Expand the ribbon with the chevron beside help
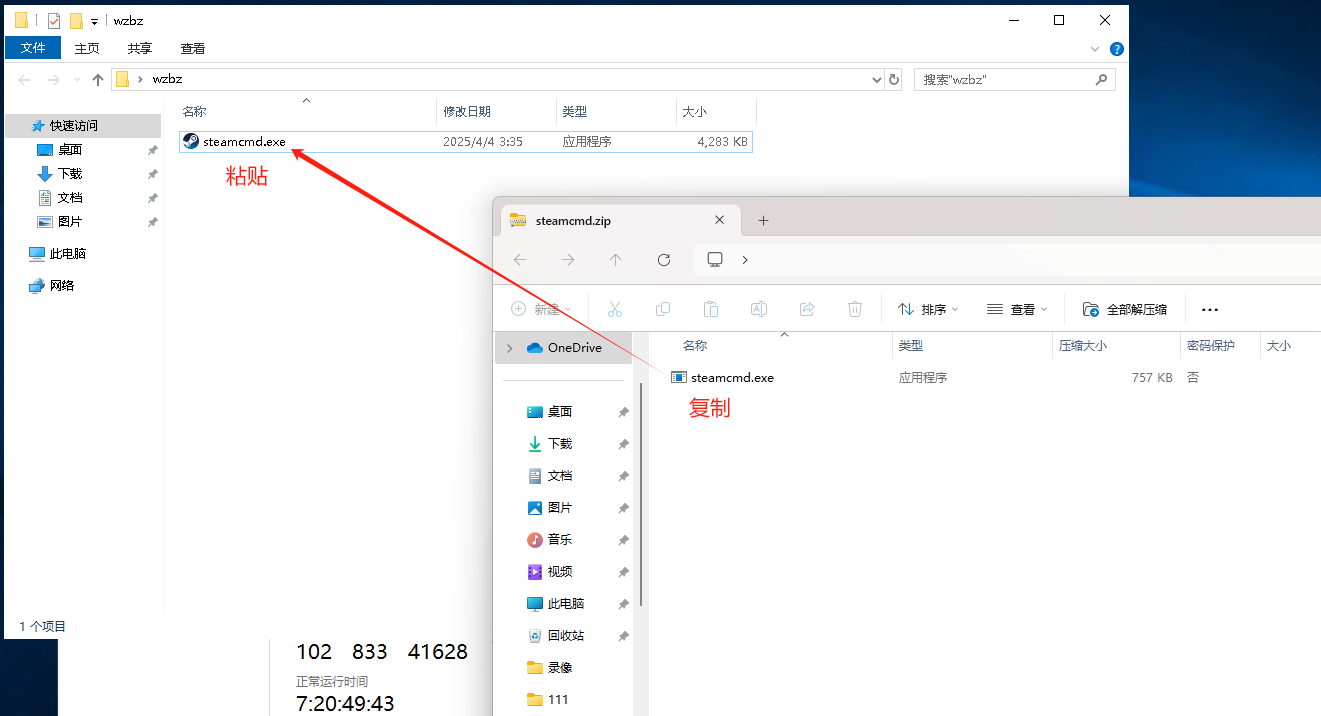 point(1096,48)
